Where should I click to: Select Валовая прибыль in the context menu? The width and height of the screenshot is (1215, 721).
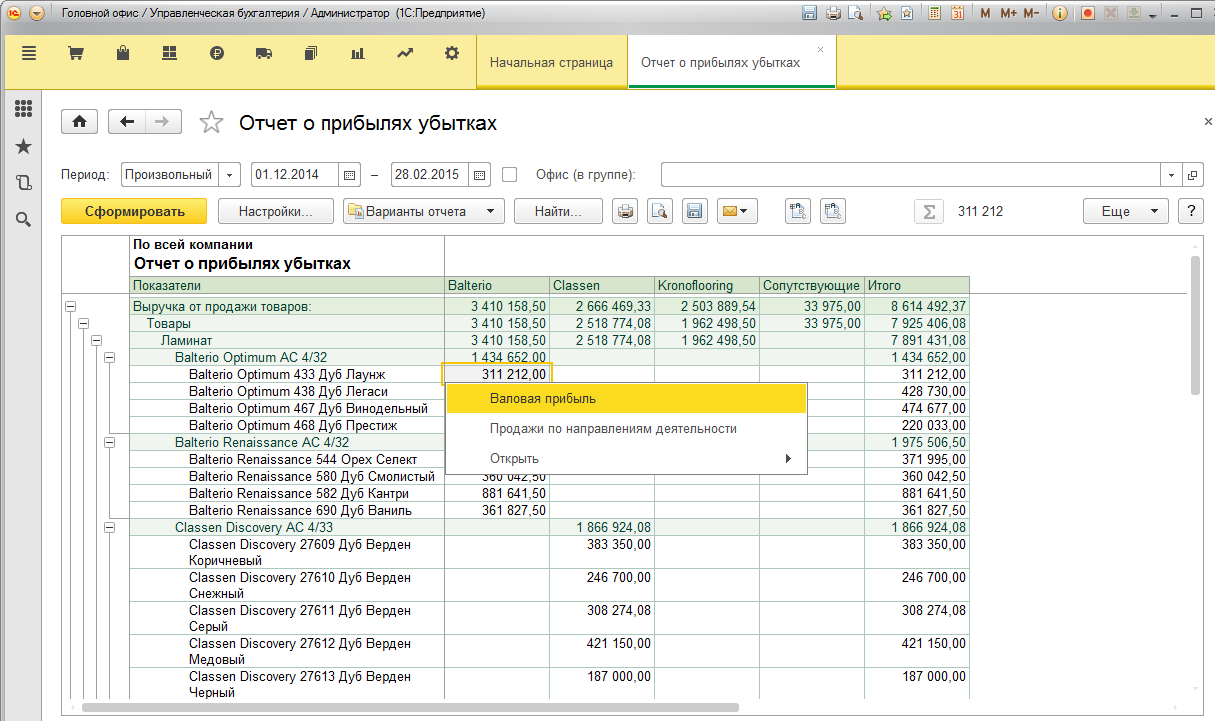626,399
